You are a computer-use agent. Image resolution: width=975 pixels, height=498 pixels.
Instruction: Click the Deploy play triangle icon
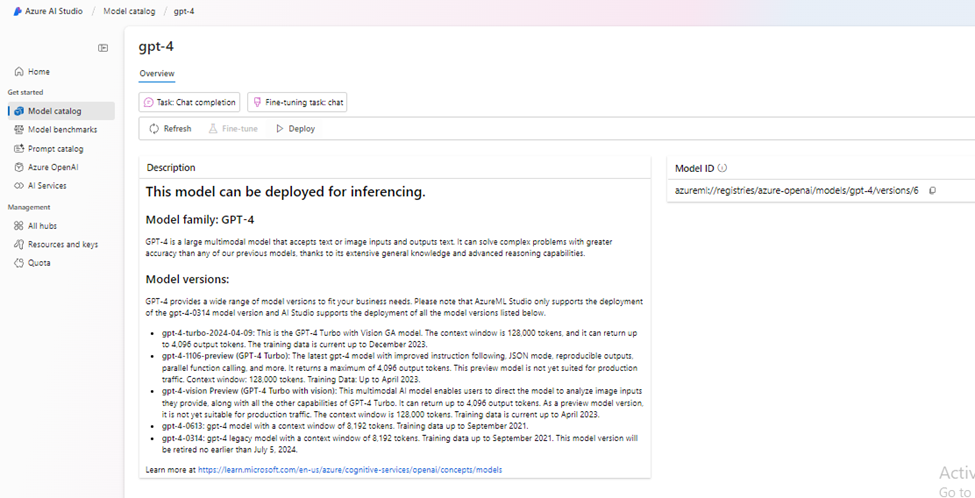[280, 129]
